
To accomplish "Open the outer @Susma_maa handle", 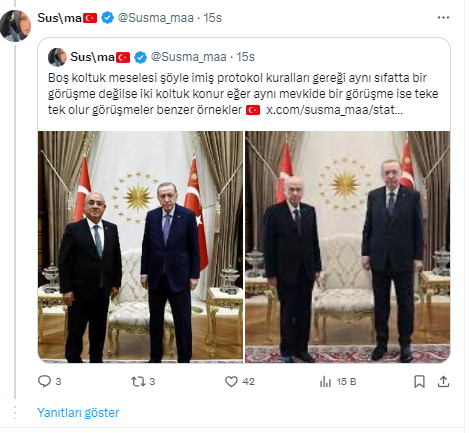I will 156,18.
